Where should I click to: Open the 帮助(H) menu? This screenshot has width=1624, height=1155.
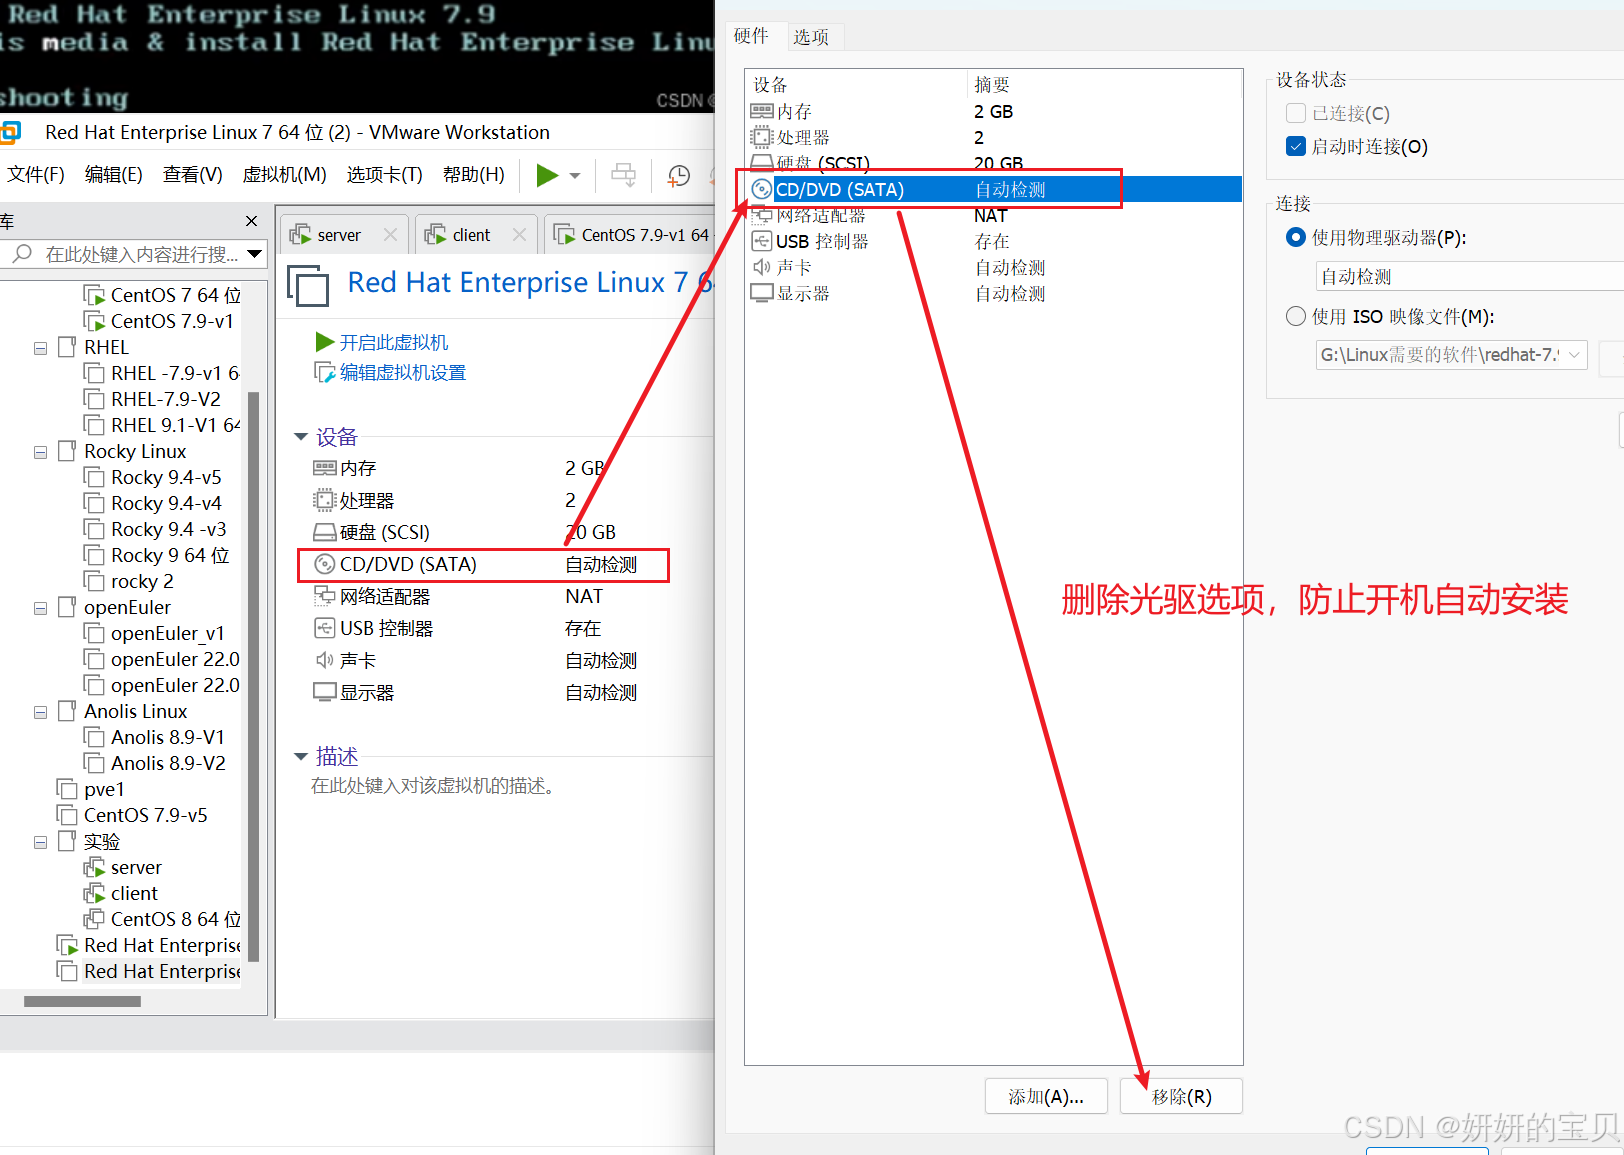click(474, 175)
